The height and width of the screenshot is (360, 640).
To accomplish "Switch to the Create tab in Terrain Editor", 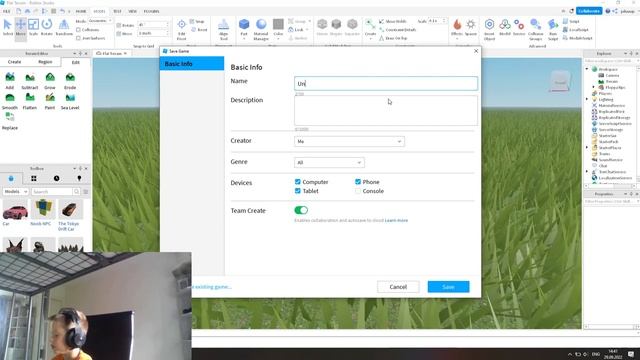I will [x=14, y=62].
